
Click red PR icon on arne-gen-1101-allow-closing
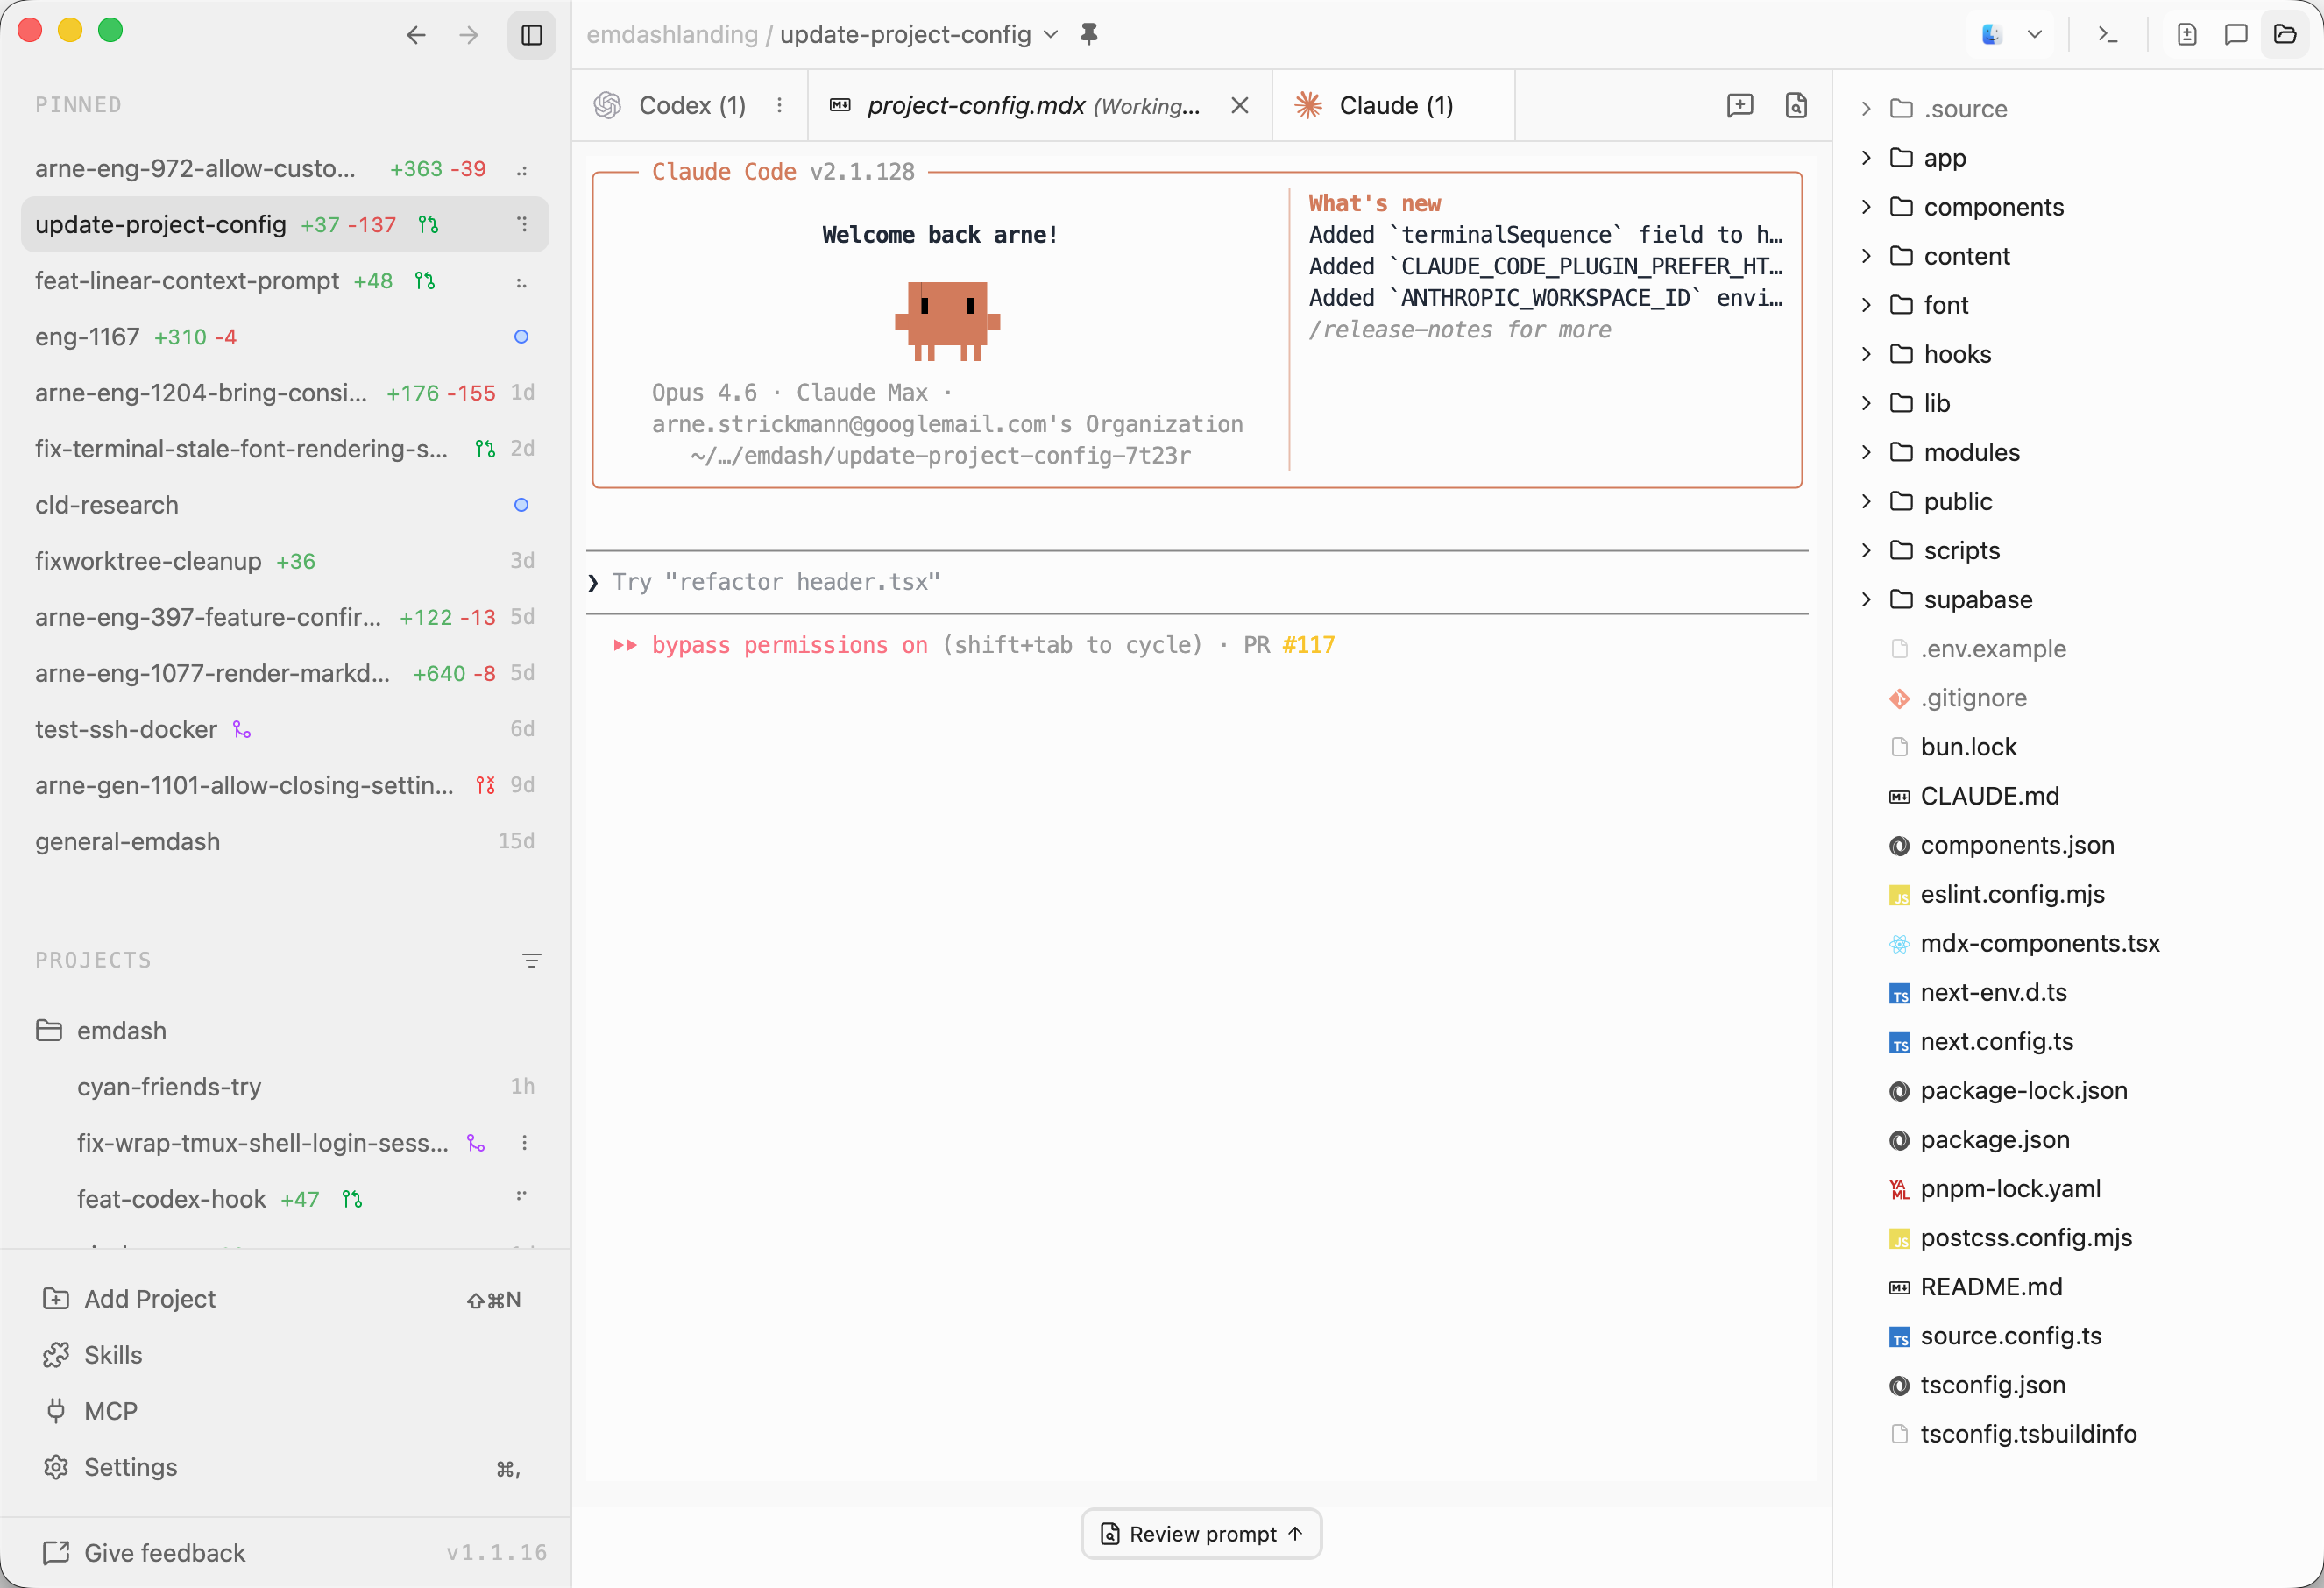(485, 785)
